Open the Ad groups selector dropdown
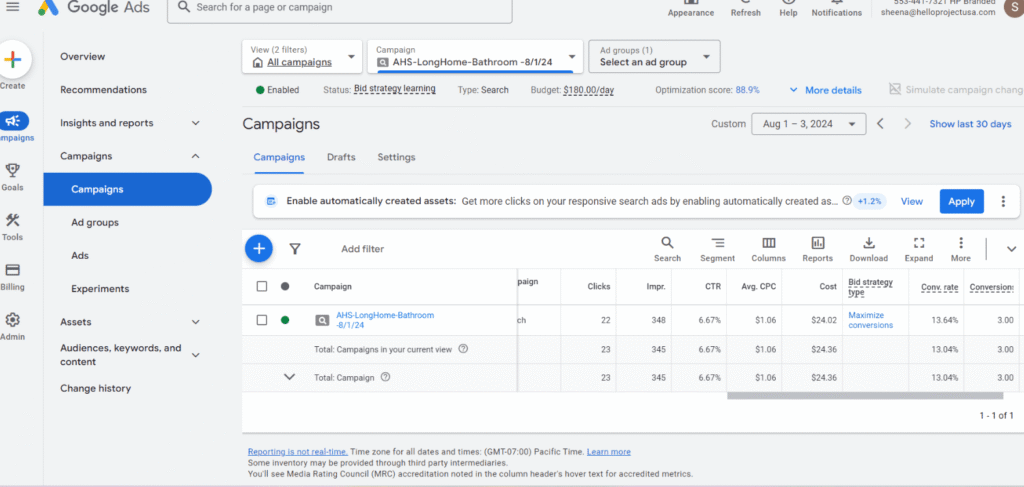 click(x=654, y=56)
